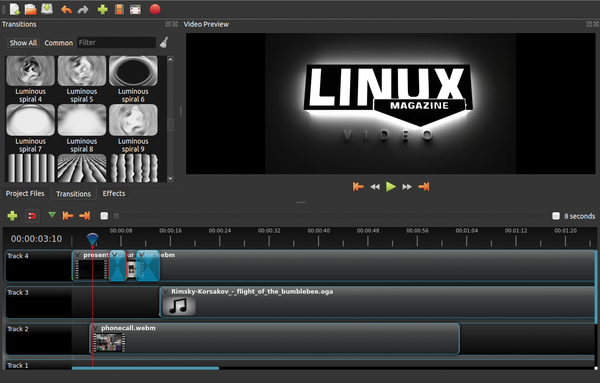Undo the last action with the orange arrow
The width and height of the screenshot is (600, 383).
pyautogui.click(x=67, y=10)
